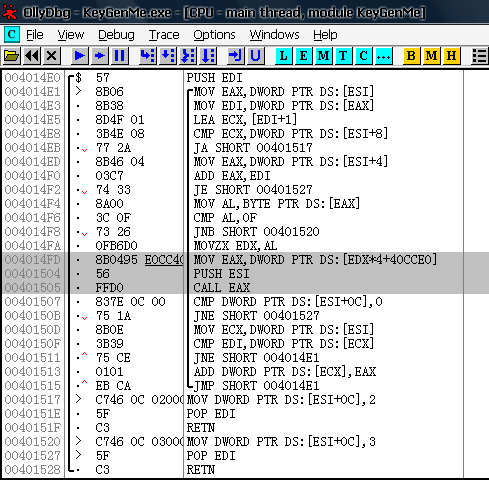Open the View menu
This screenshot has width=489, height=480.
click(x=71, y=35)
